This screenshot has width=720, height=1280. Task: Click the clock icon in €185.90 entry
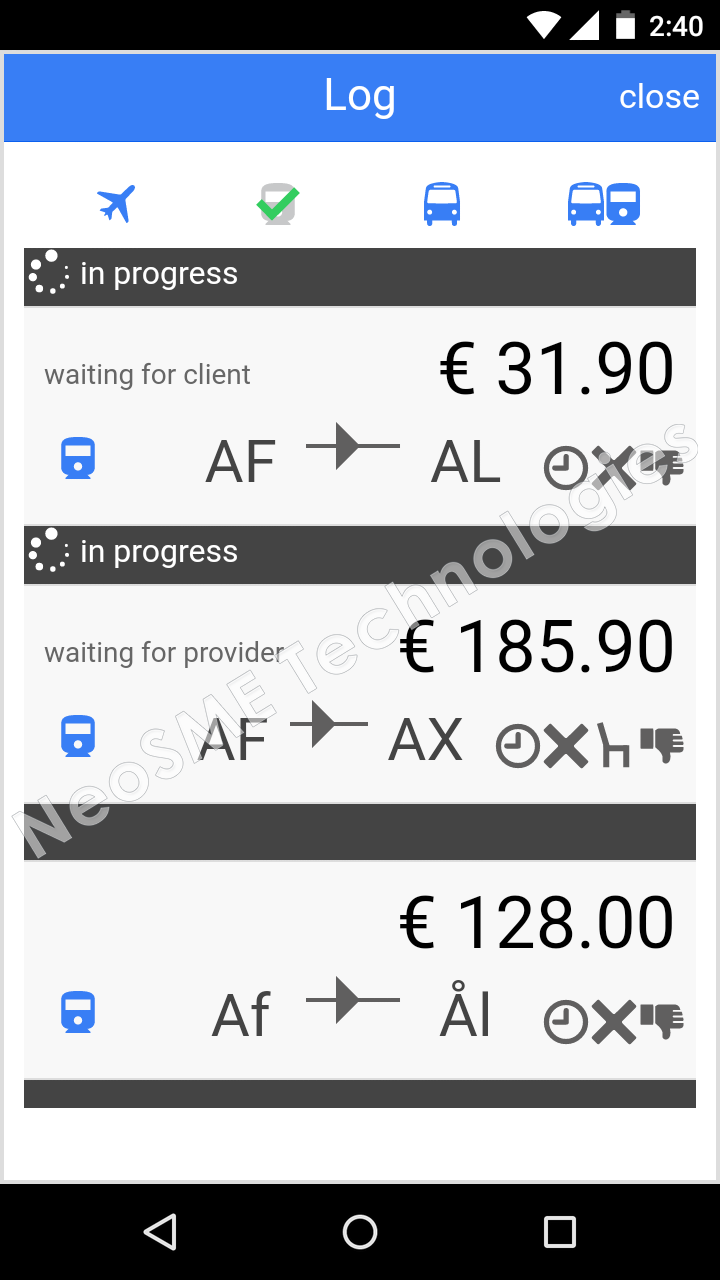518,746
